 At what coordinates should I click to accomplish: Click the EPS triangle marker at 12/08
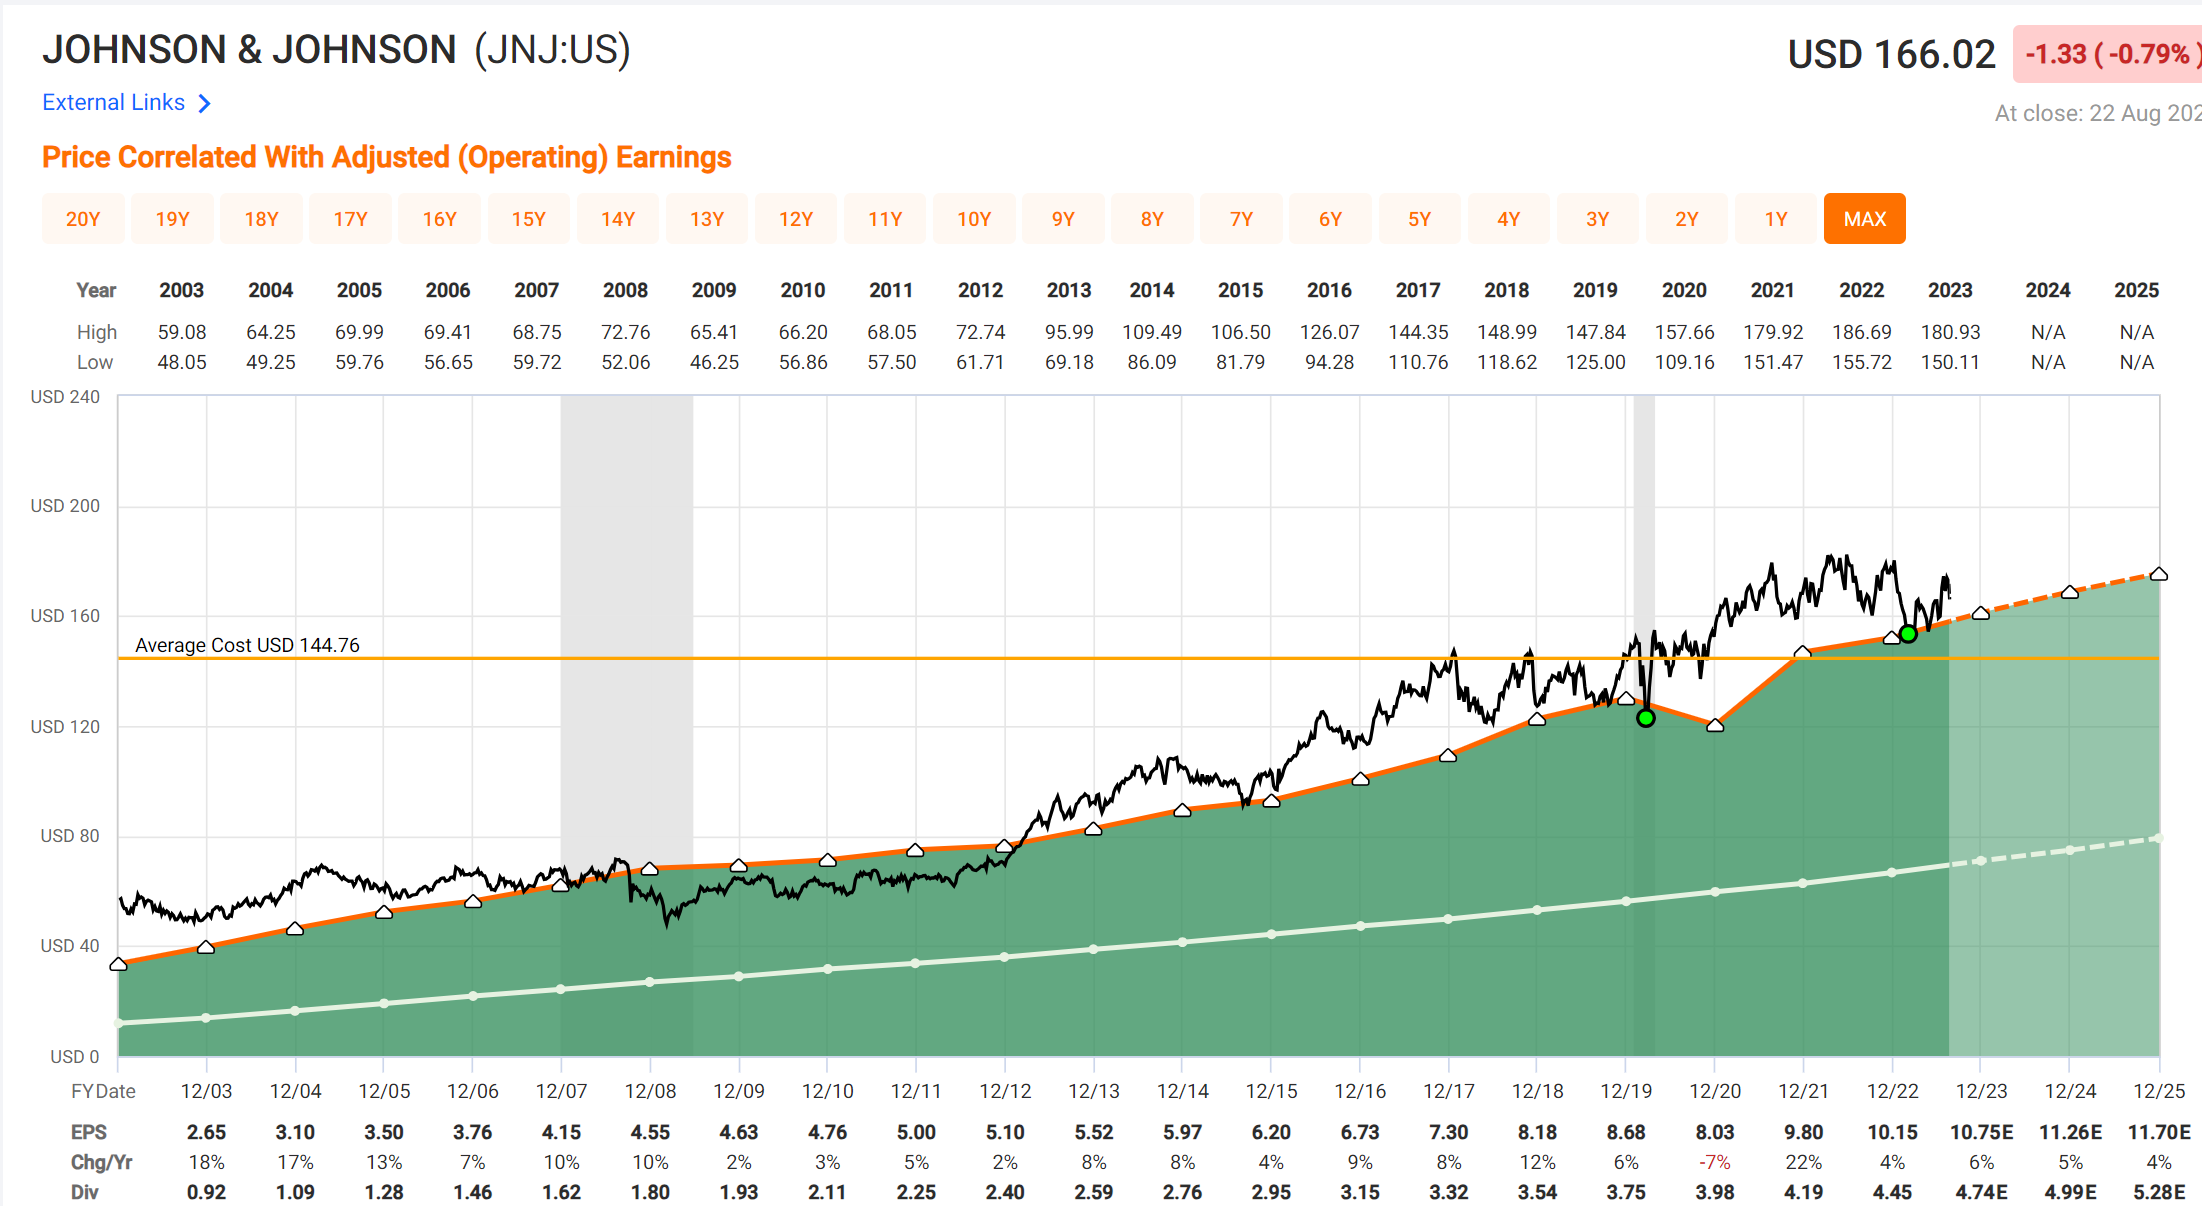point(650,869)
